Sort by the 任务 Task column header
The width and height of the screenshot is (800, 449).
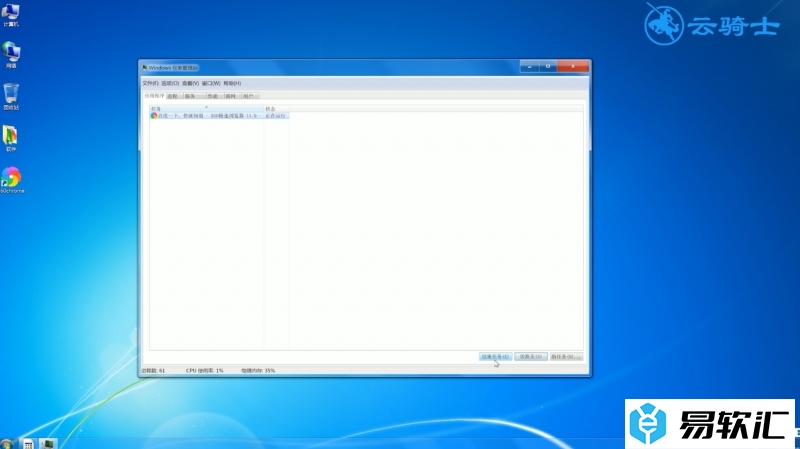click(x=207, y=109)
